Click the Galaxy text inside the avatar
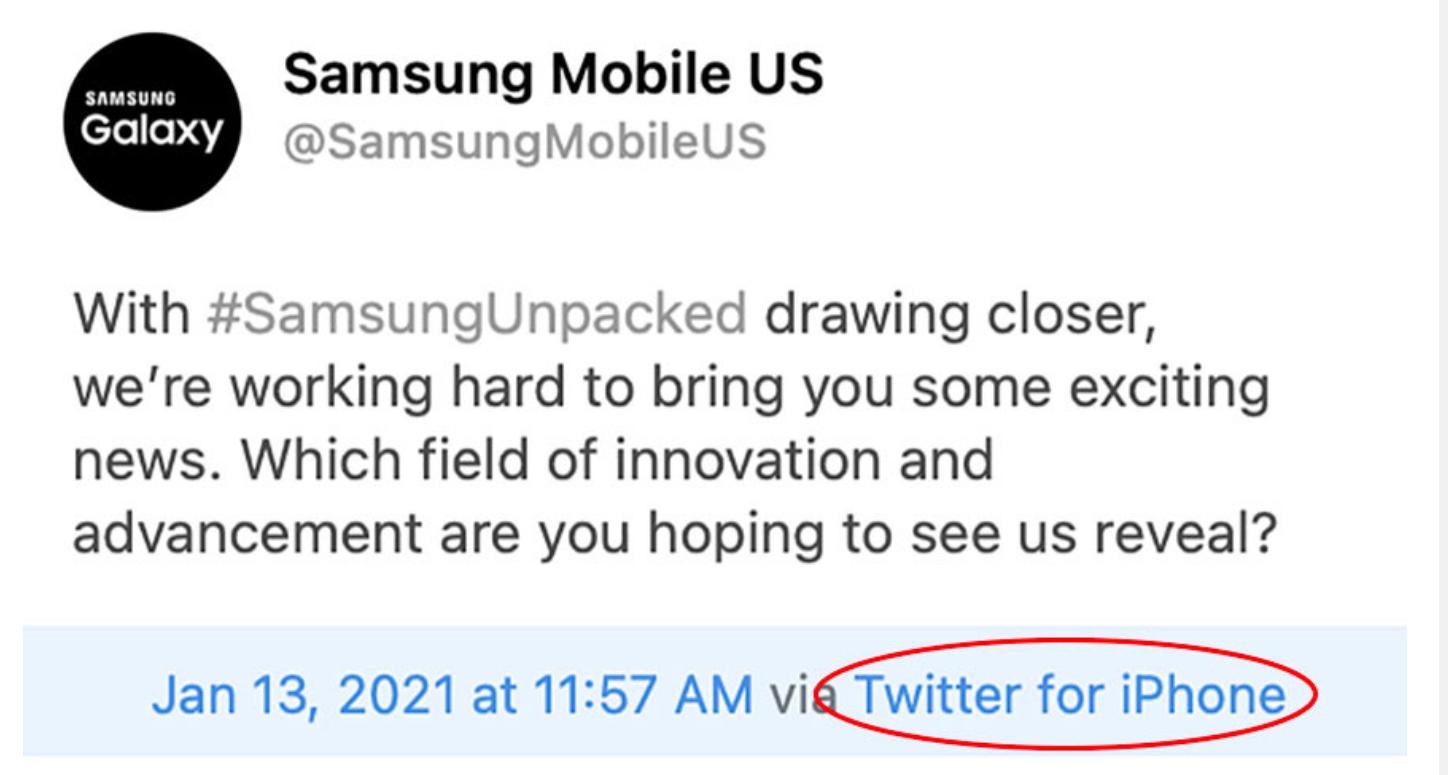 (151, 132)
